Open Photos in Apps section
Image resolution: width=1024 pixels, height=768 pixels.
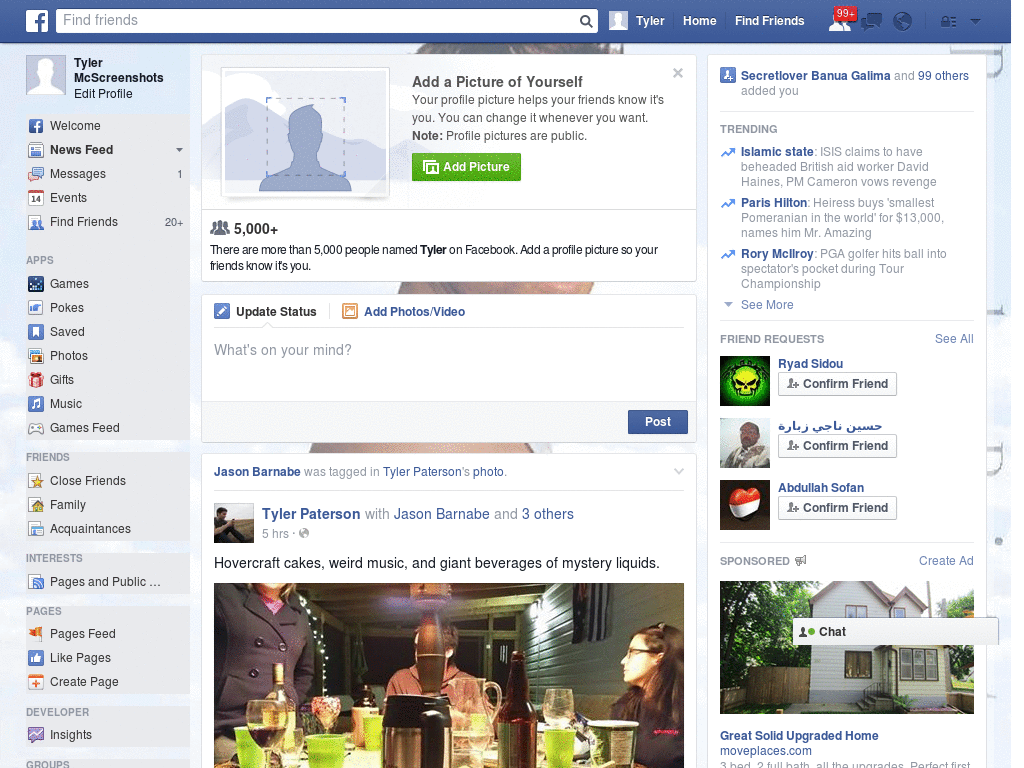point(108,356)
